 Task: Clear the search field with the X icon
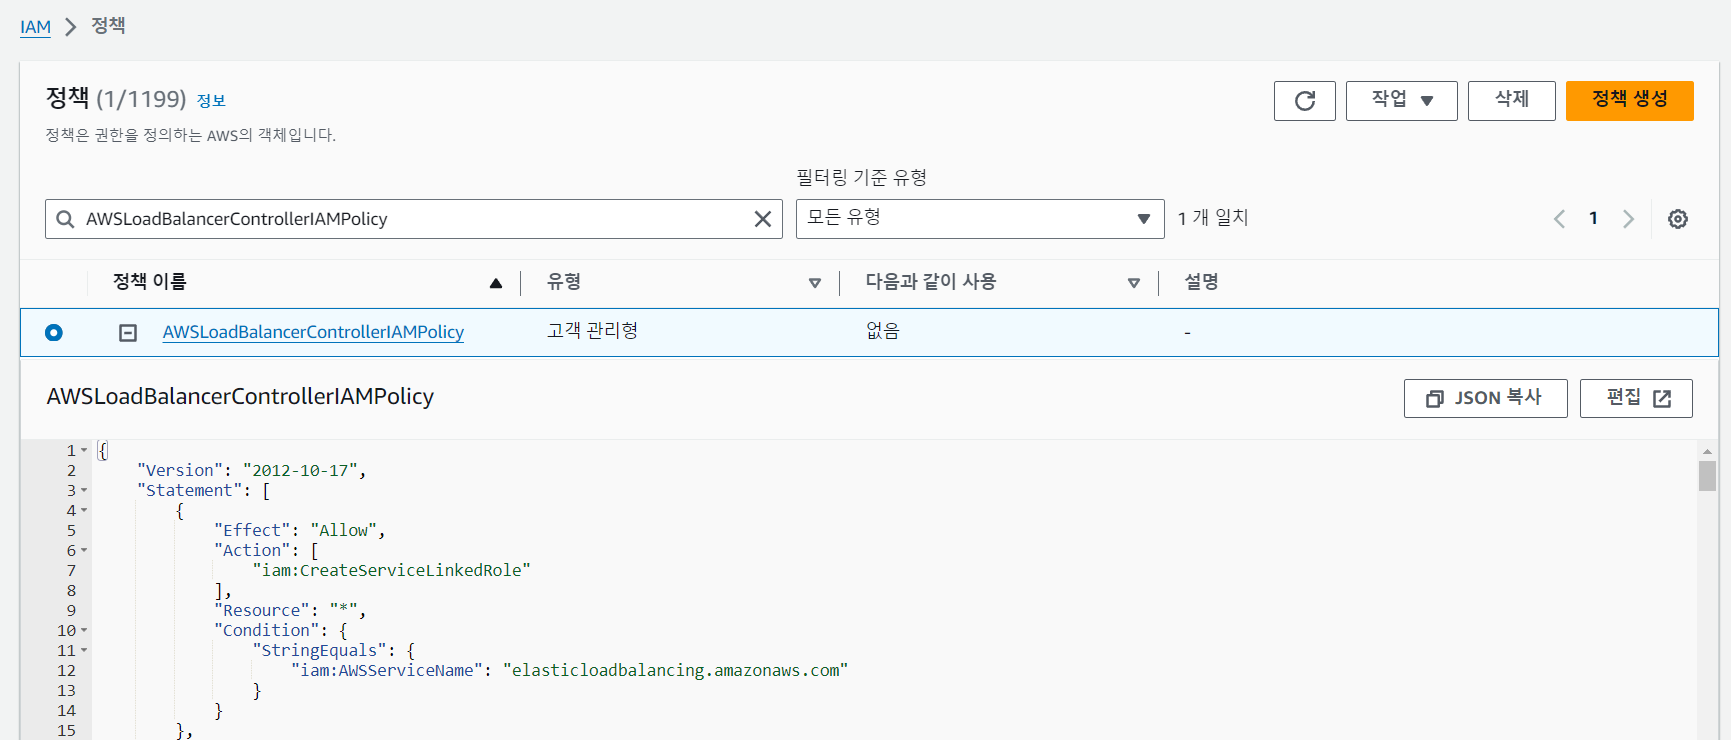(x=762, y=219)
